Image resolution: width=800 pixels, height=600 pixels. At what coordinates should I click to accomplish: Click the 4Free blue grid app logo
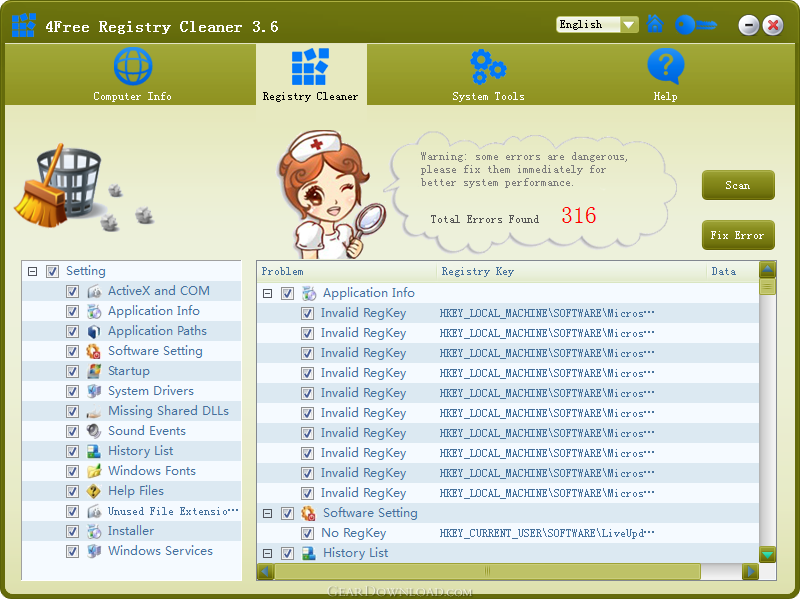pyautogui.click(x=23, y=25)
